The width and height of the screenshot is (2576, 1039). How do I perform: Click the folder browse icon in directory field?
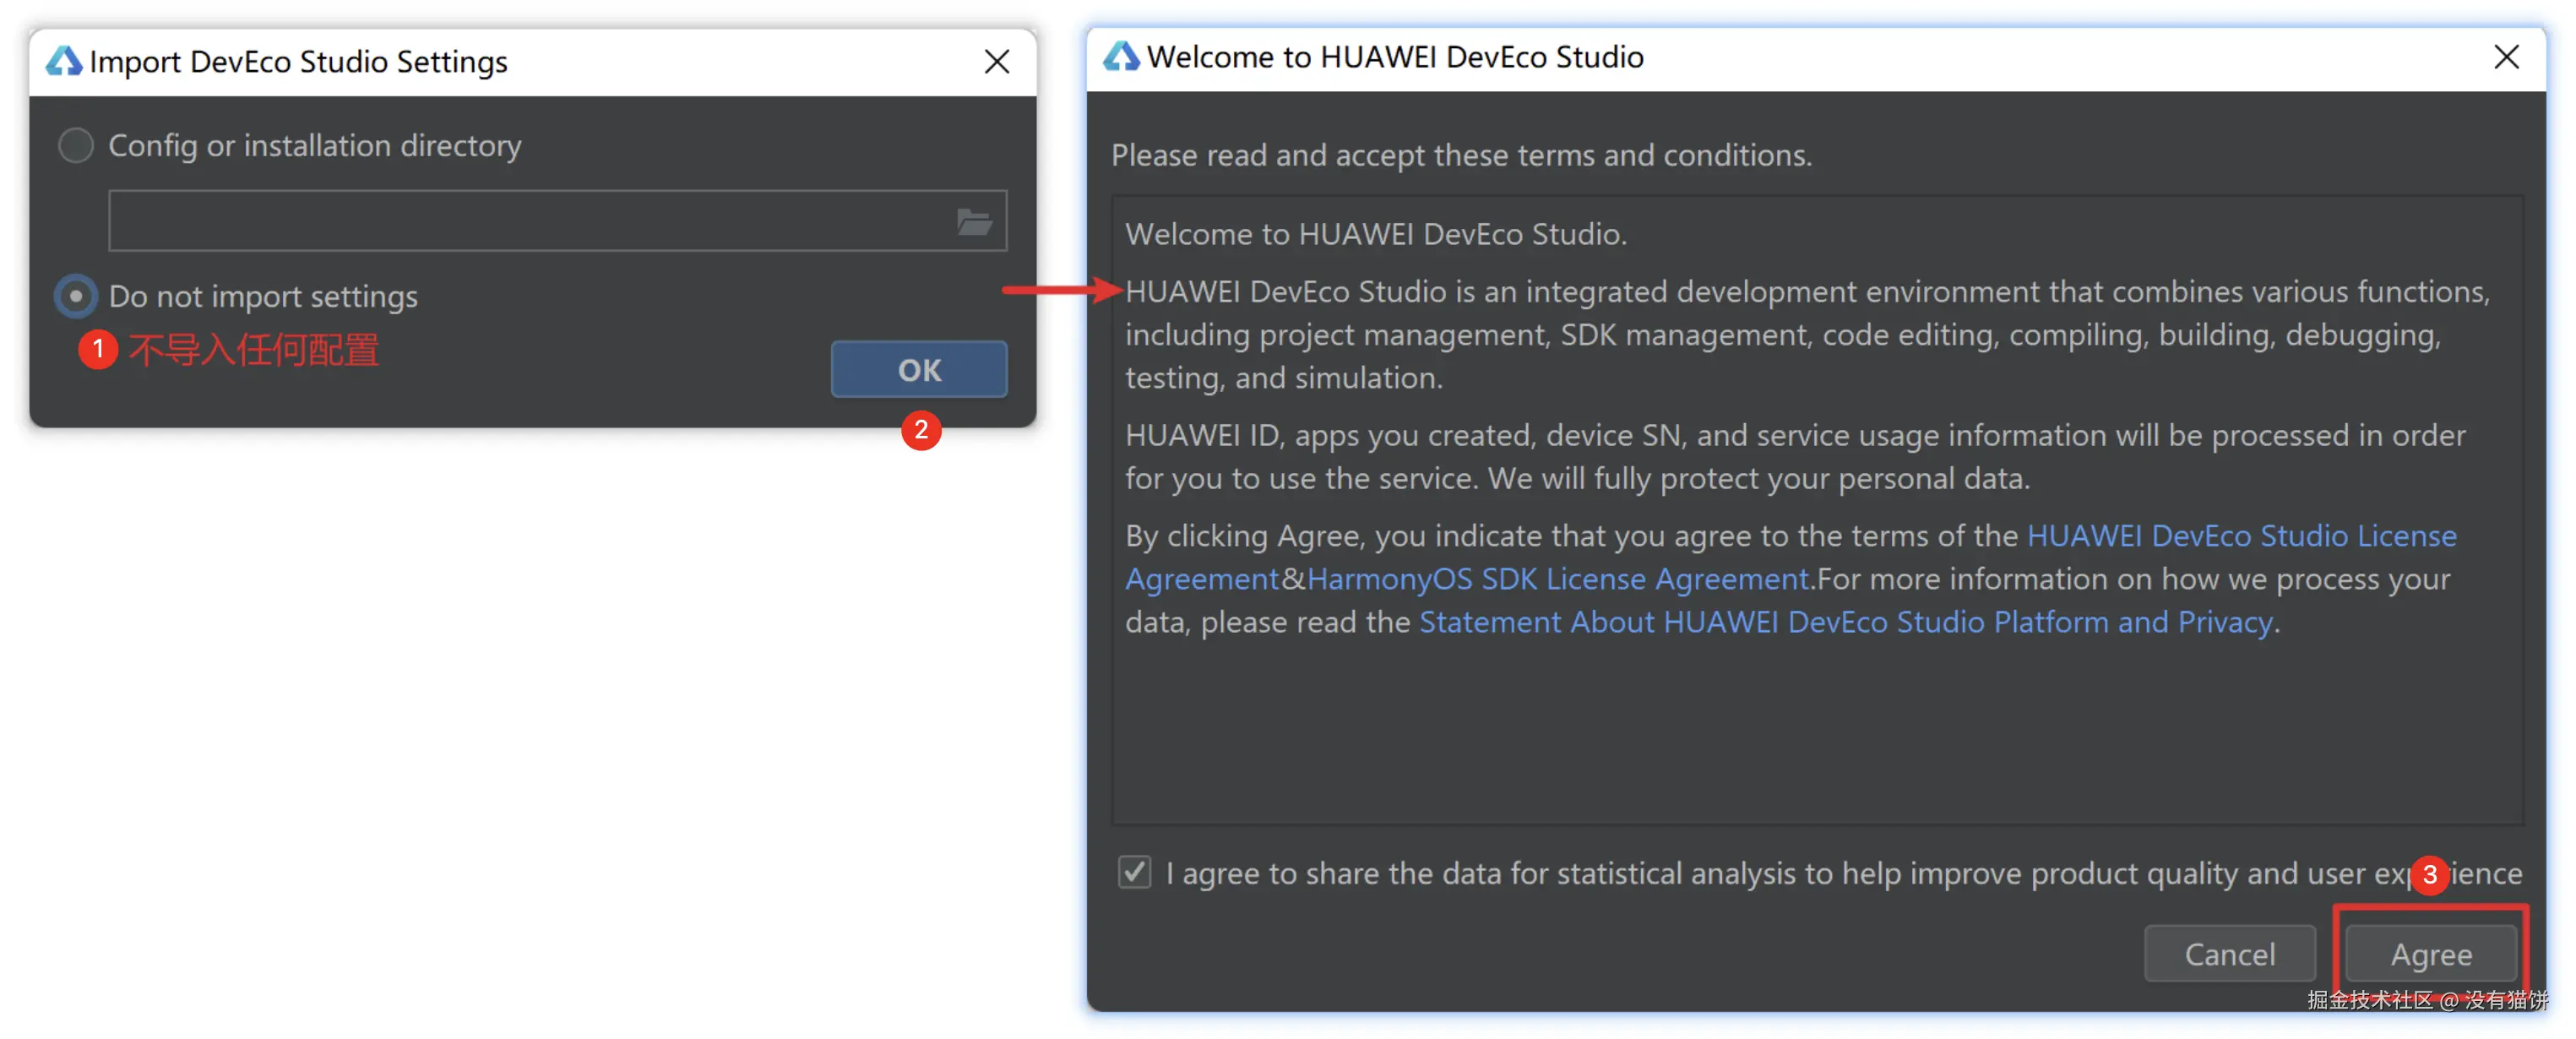(x=973, y=221)
